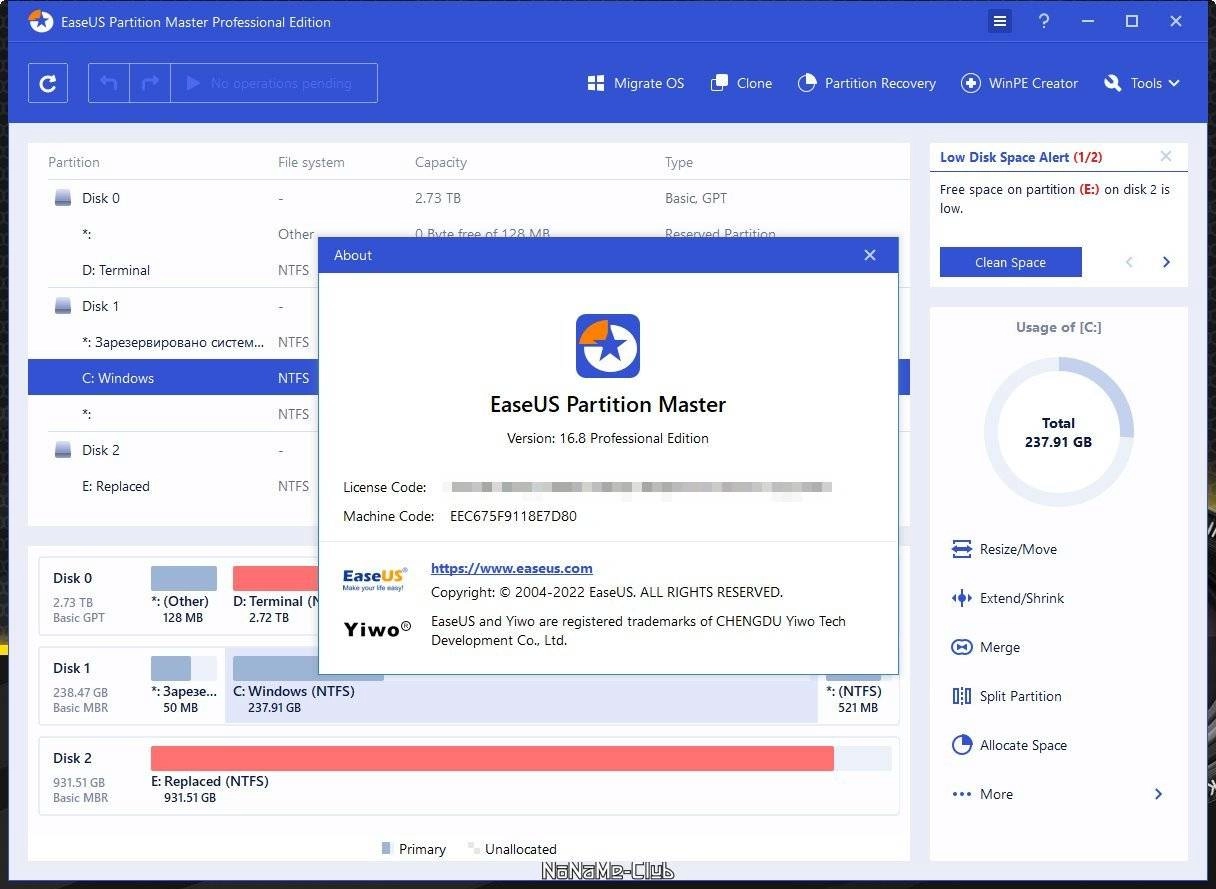This screenshot has width=1216, height=889.
Task: Close the About dialog
Action: click(x=870, y=255)
